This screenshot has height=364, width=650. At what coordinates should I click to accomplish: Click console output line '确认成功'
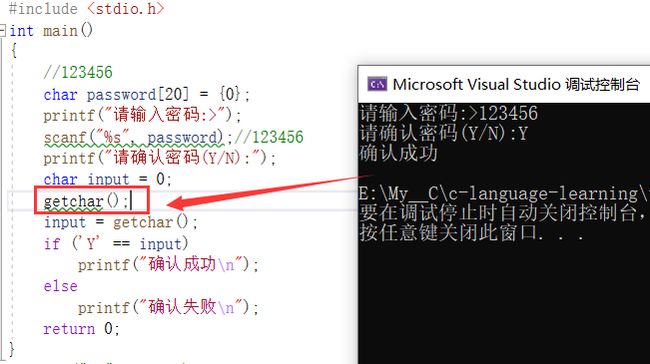[x=399, y=153]
